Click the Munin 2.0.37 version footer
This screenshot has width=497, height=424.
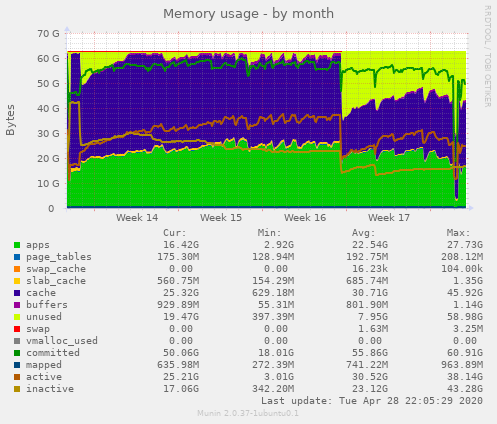[248, 414]
